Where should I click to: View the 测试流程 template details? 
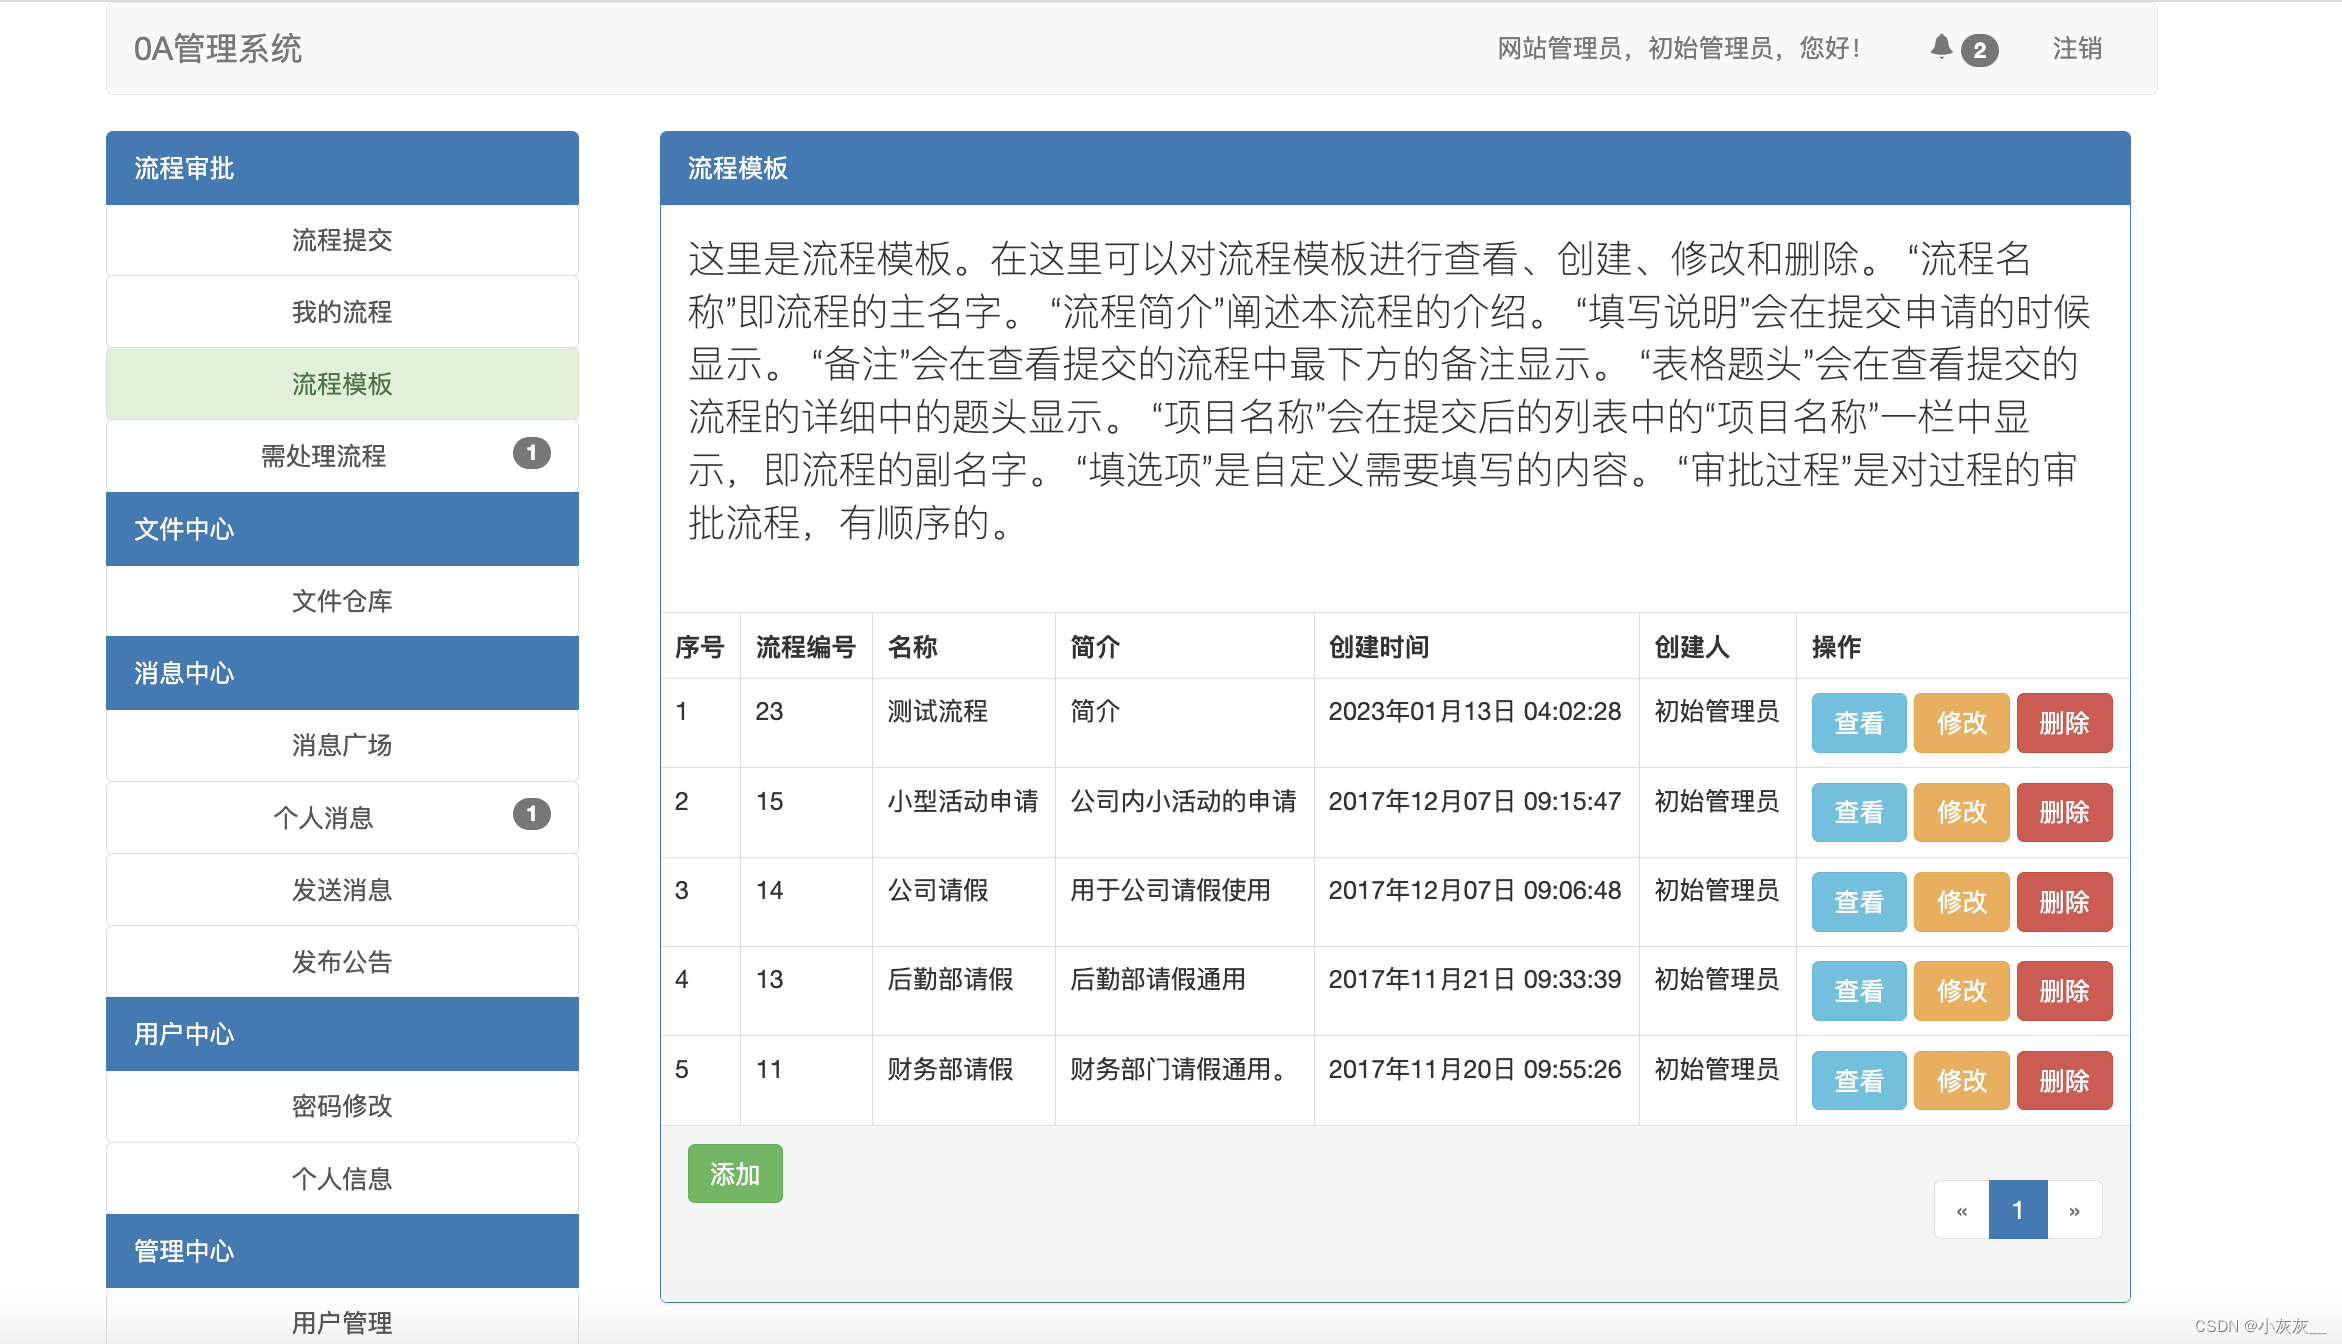[x=1857, y=723]
